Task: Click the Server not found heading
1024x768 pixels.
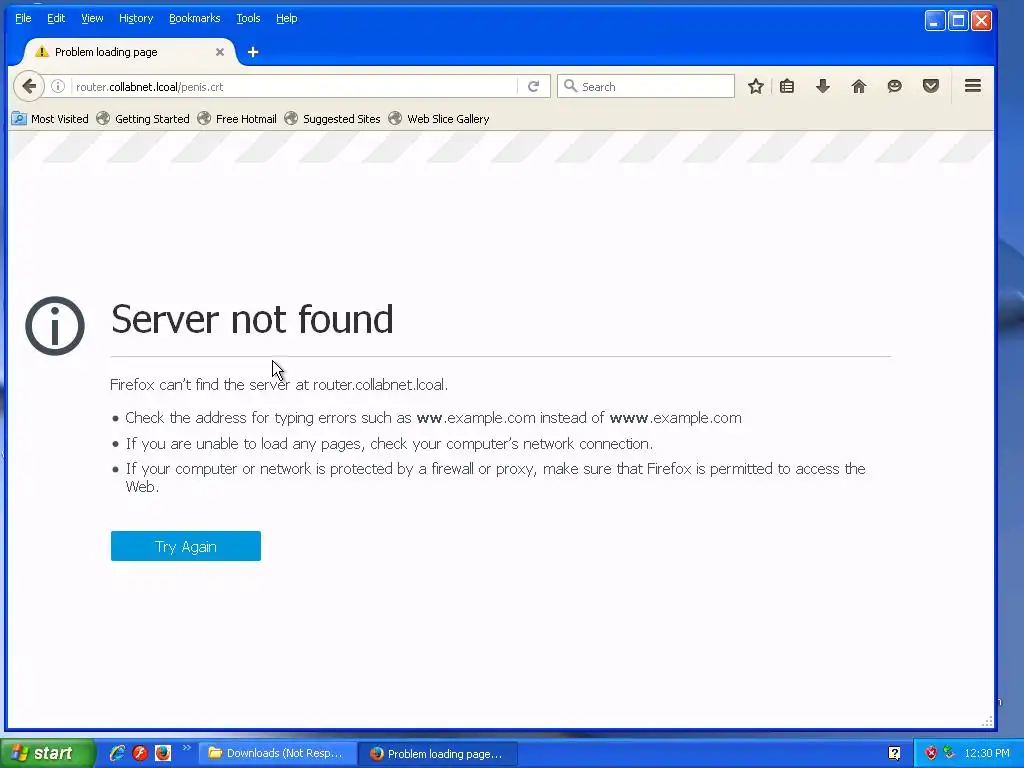Action: click(x=252, y=319)
